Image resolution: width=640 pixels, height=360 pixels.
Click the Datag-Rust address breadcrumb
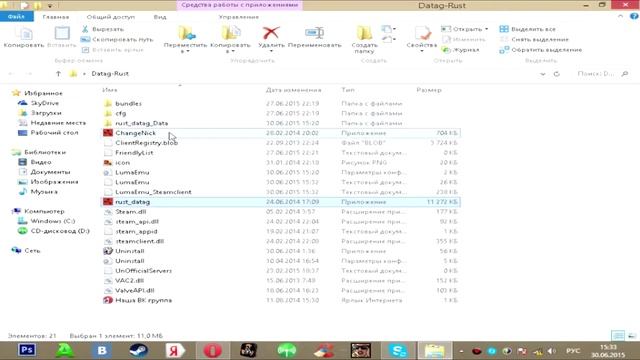pyautogui.click(x=110, y=73)
